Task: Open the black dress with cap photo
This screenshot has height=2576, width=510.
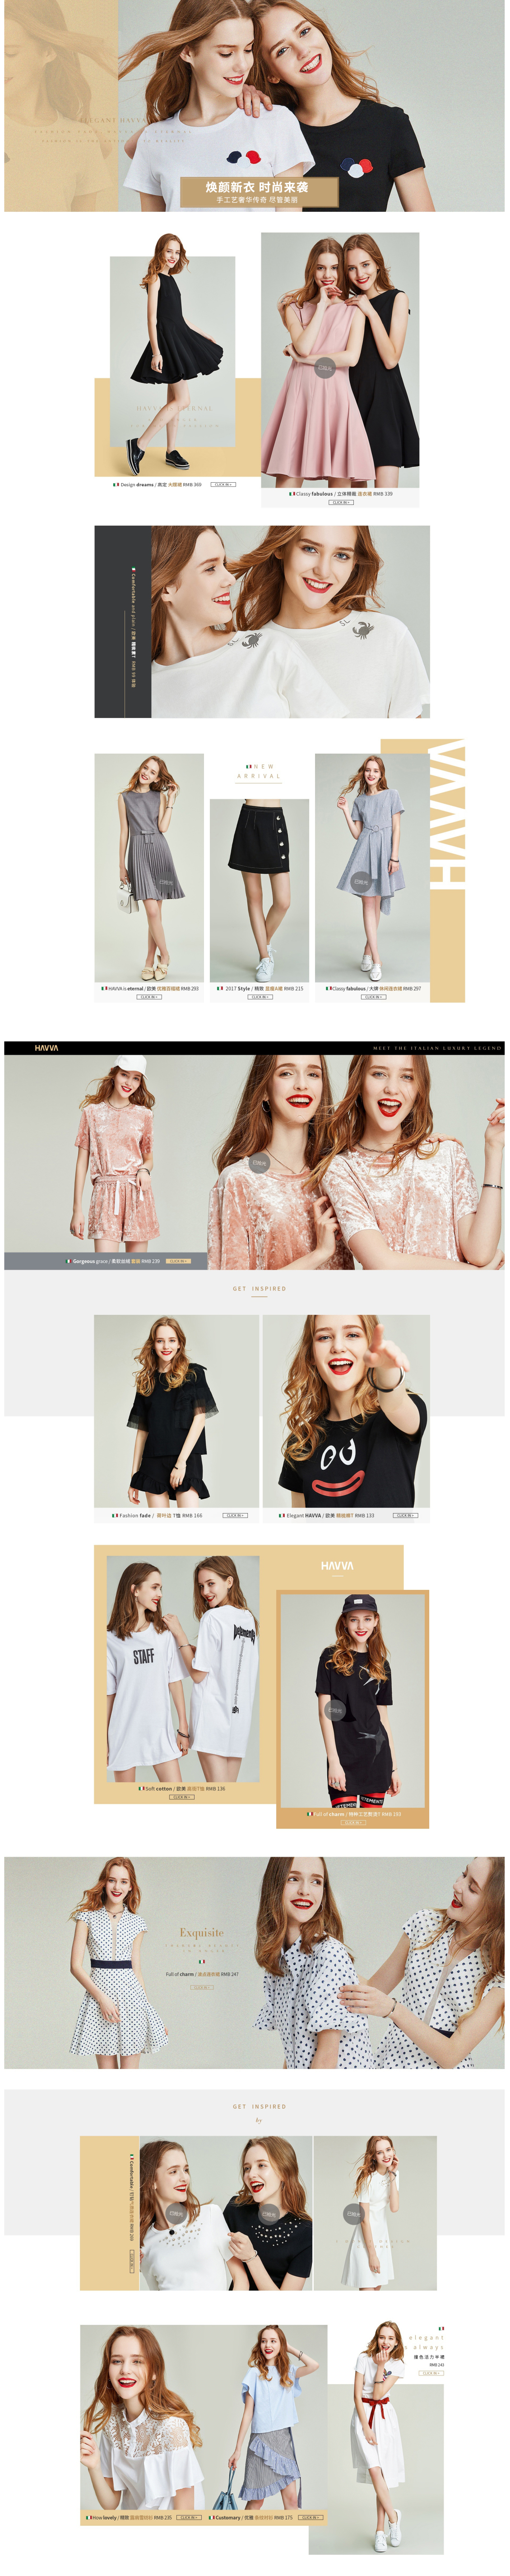Action: pos(352,1701)
